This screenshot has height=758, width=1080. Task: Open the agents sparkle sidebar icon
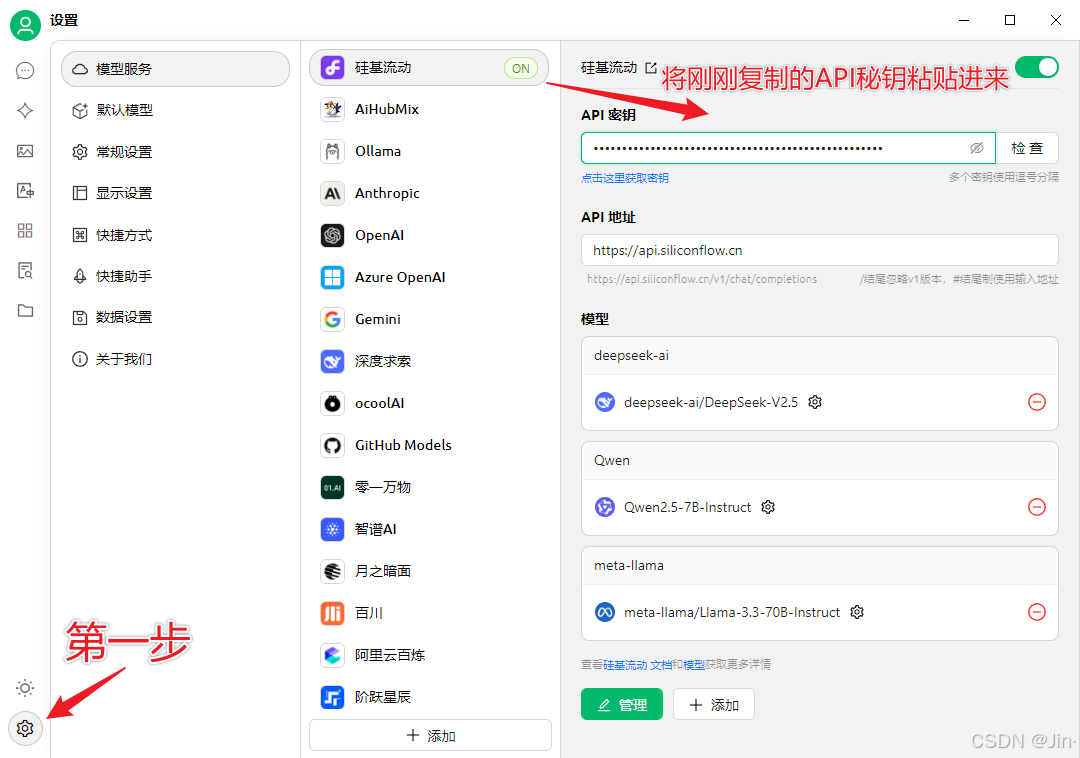(x=25, y=111)
